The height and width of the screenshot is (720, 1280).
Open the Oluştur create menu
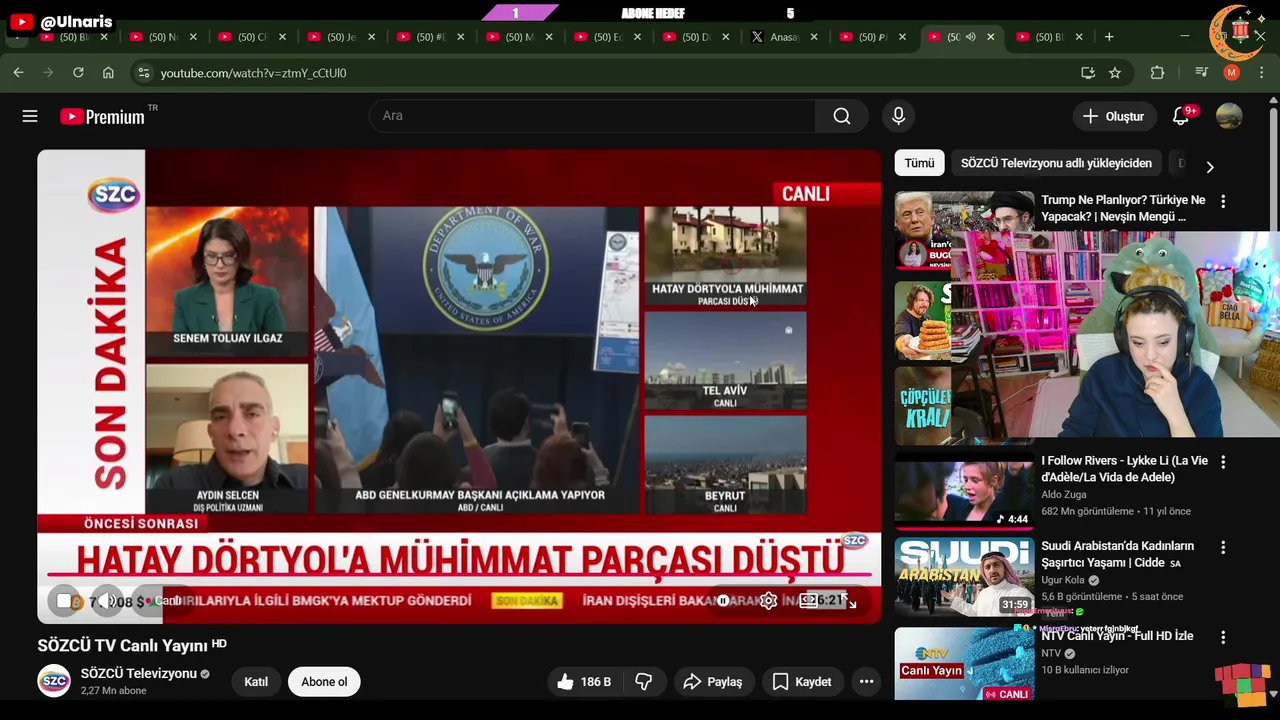coord(1114,116)
